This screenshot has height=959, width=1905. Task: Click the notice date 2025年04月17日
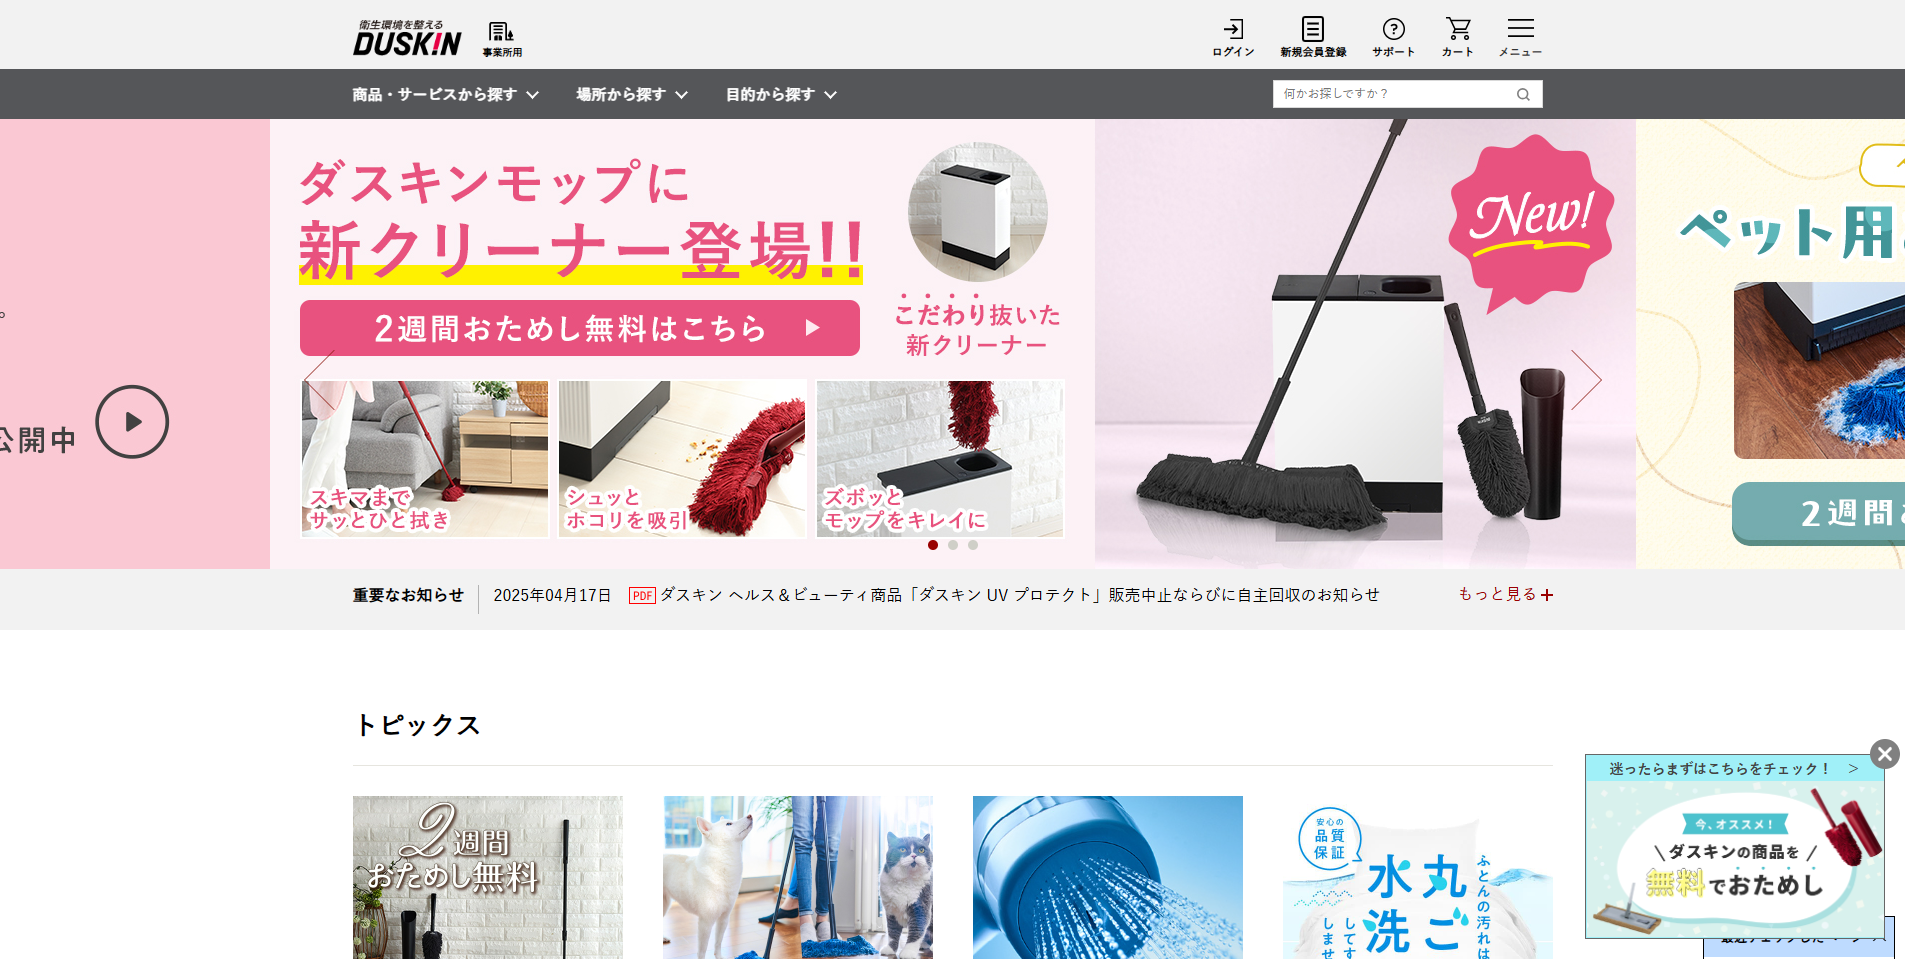(x=552, y=595)
